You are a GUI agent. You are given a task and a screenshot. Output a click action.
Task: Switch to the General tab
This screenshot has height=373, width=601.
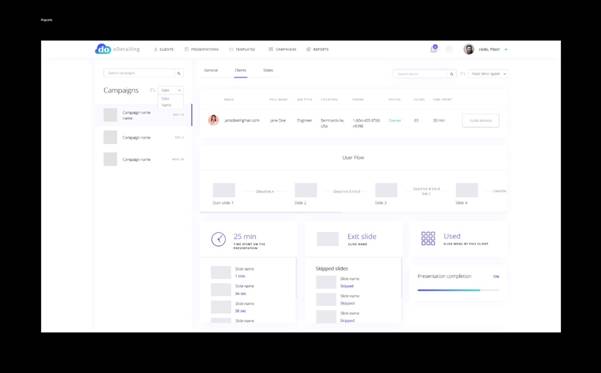click(x=211, y=71)
